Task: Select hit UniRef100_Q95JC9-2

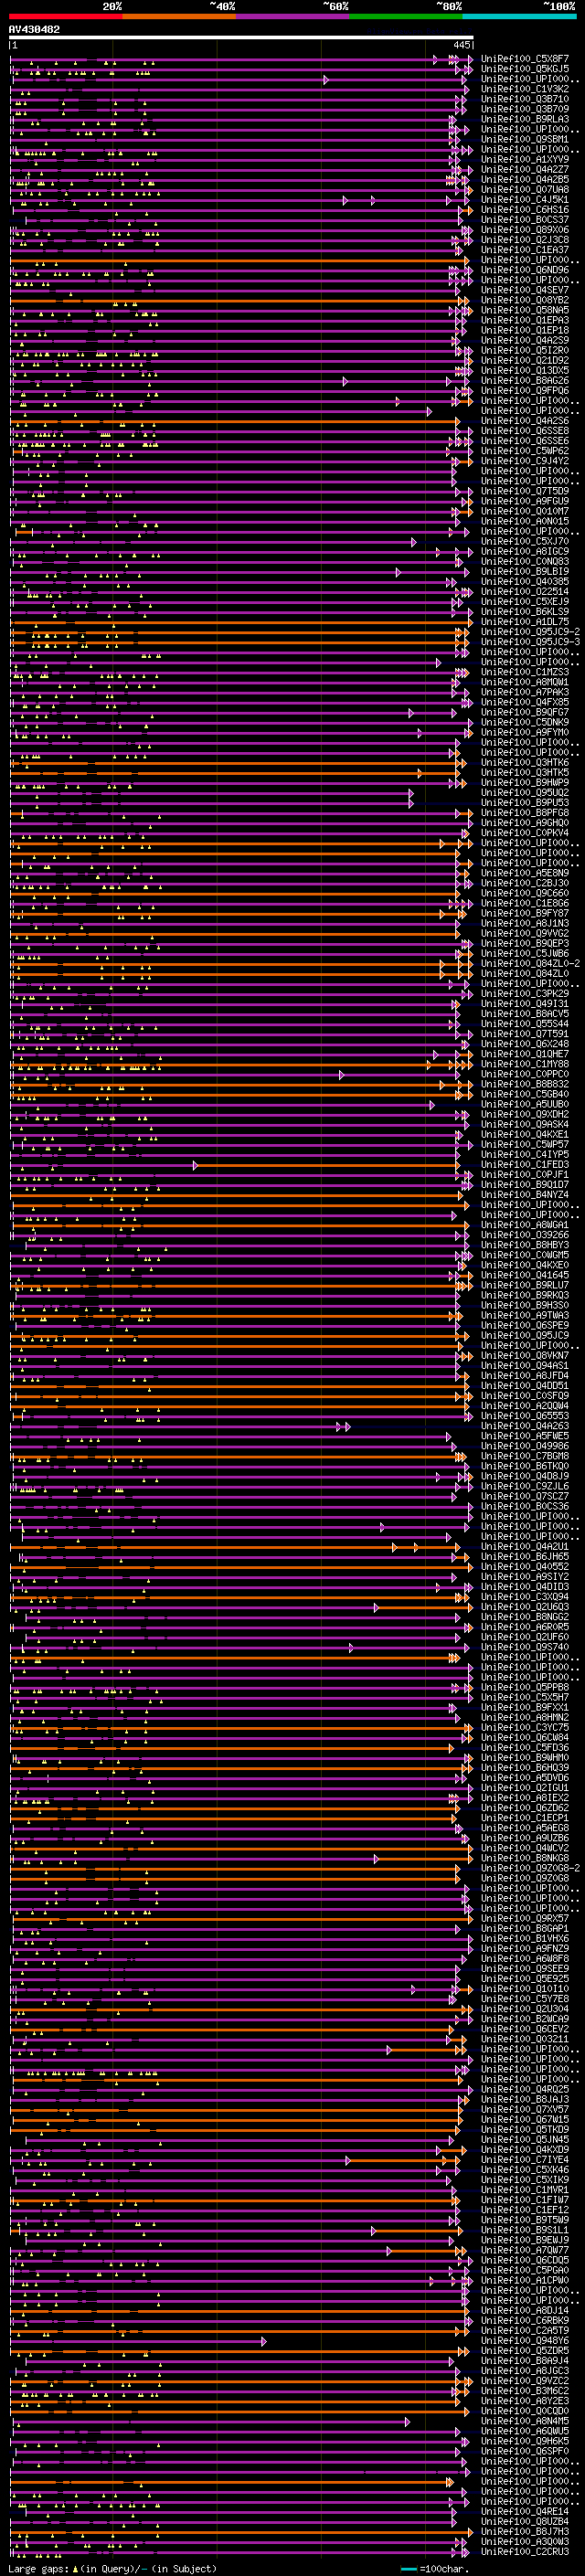Action: click(530, 632)
